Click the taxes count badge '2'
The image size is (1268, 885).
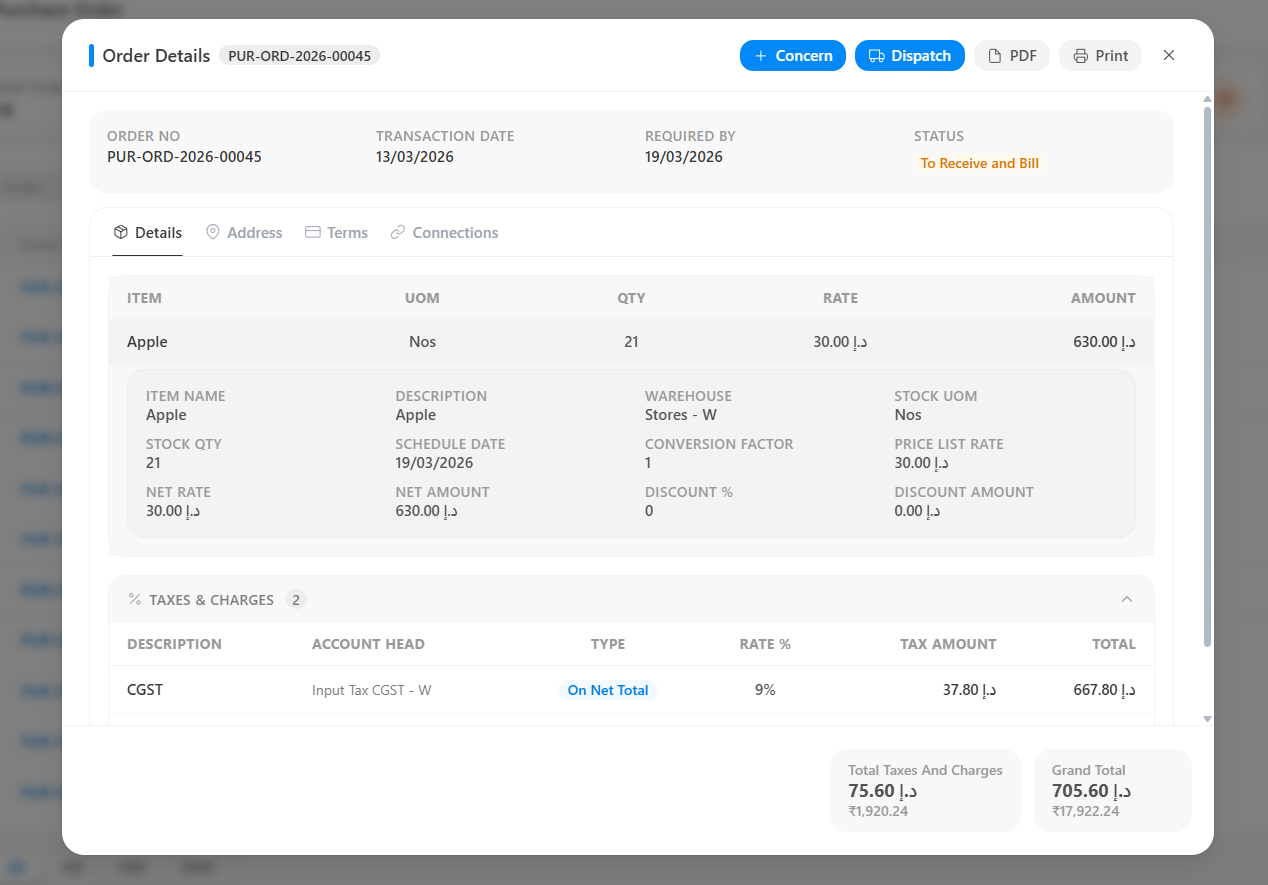(296, 600)
